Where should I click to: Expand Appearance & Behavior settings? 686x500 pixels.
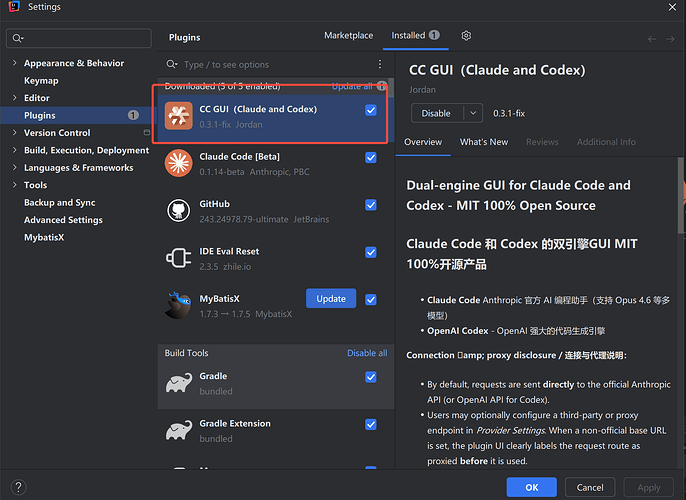pos(14,63)
